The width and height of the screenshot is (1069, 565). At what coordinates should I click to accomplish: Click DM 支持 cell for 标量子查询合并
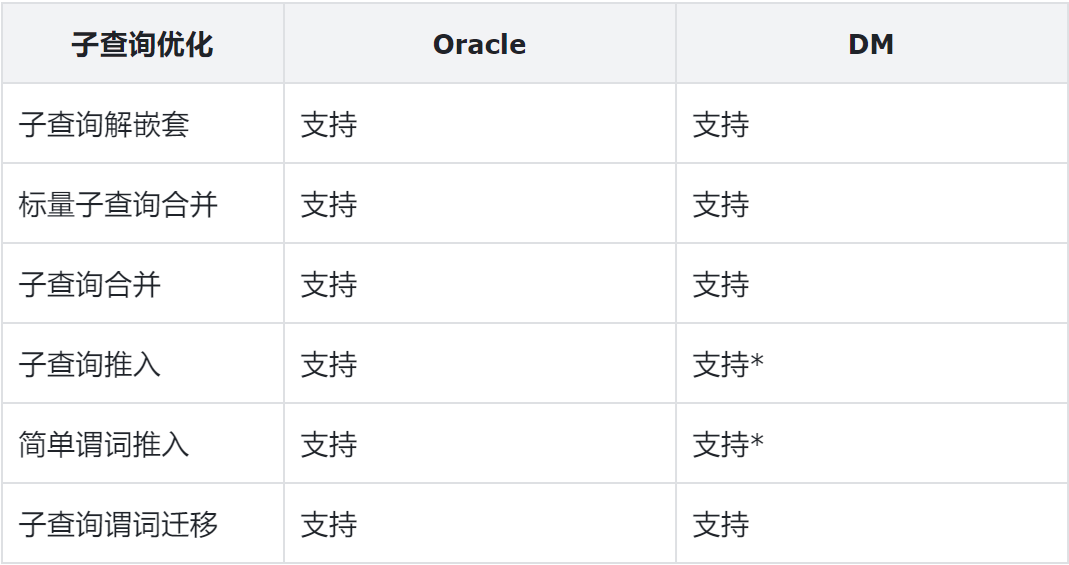pyautogui.click(x=721, y=205)
